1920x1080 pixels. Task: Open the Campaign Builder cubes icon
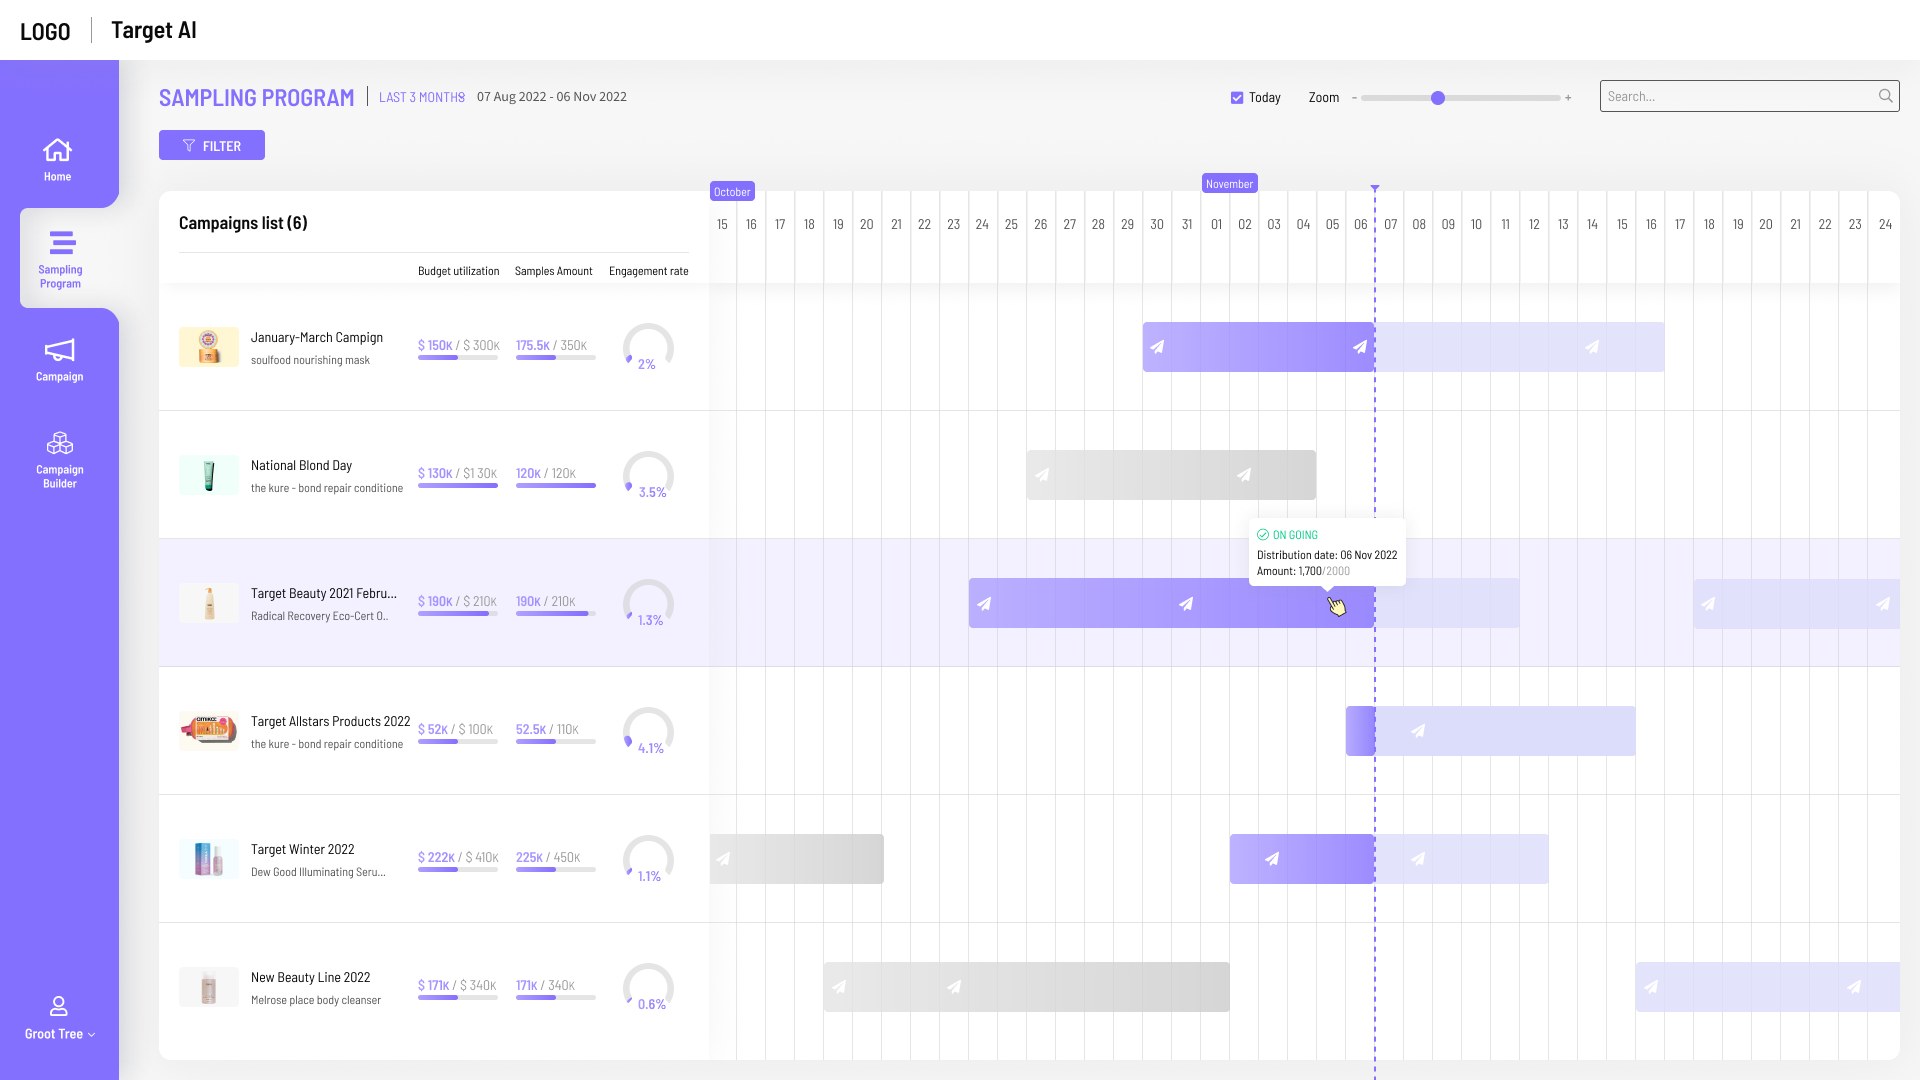(x=60, y=443)
